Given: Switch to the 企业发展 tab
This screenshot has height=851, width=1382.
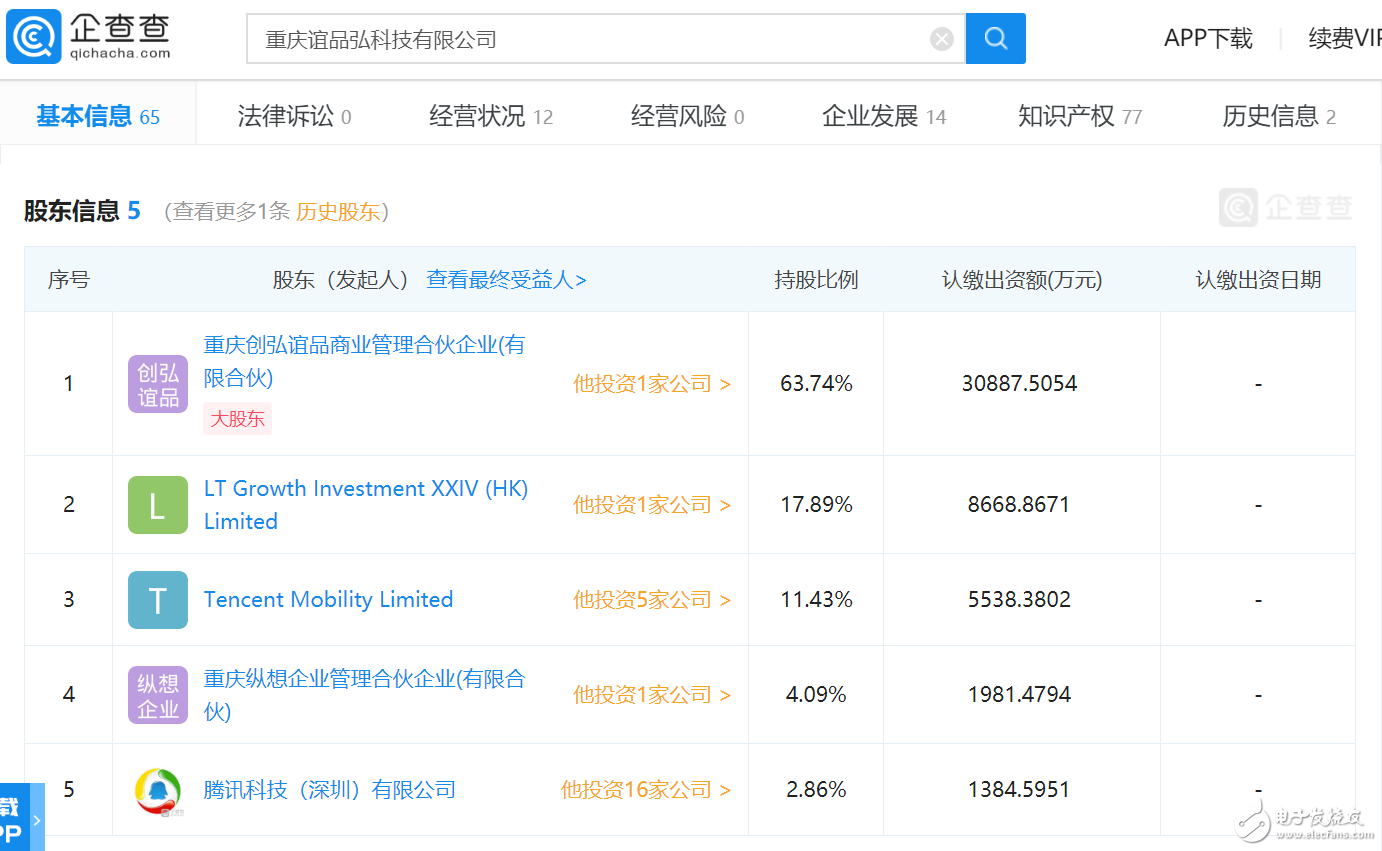Looking at the screenshot, I should coord(872,115).
